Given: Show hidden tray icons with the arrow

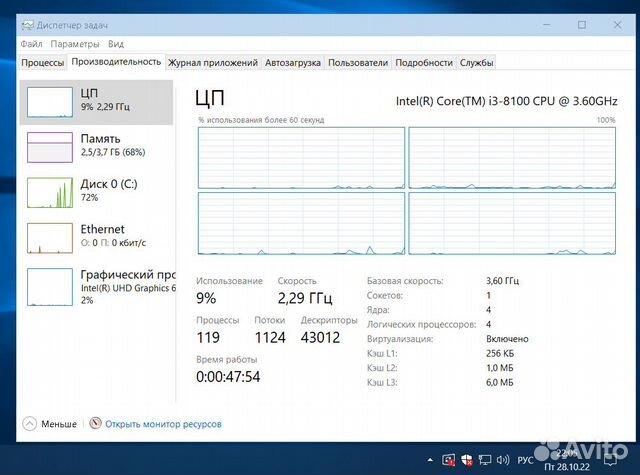Looking at the screenshot, I should click(x=430, y=460).
